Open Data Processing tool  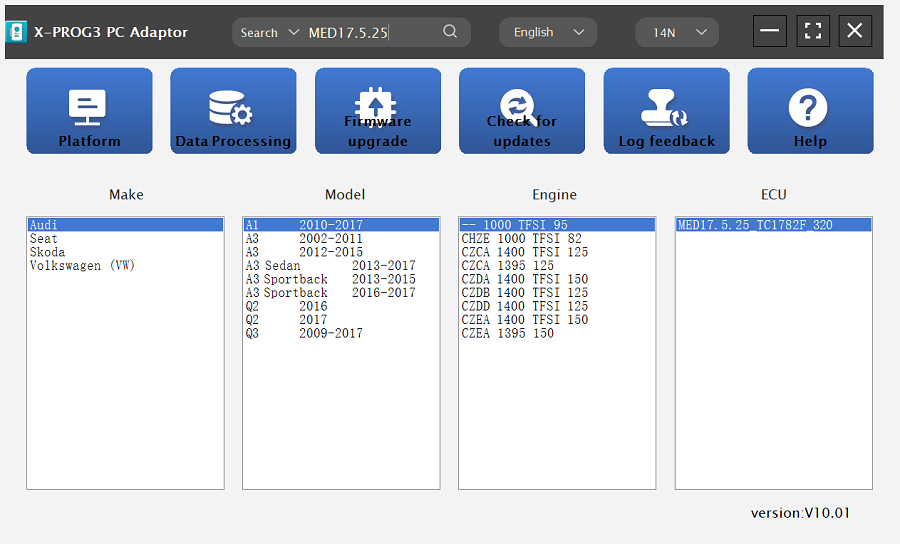pyautogui.click(x=233, y=111)
